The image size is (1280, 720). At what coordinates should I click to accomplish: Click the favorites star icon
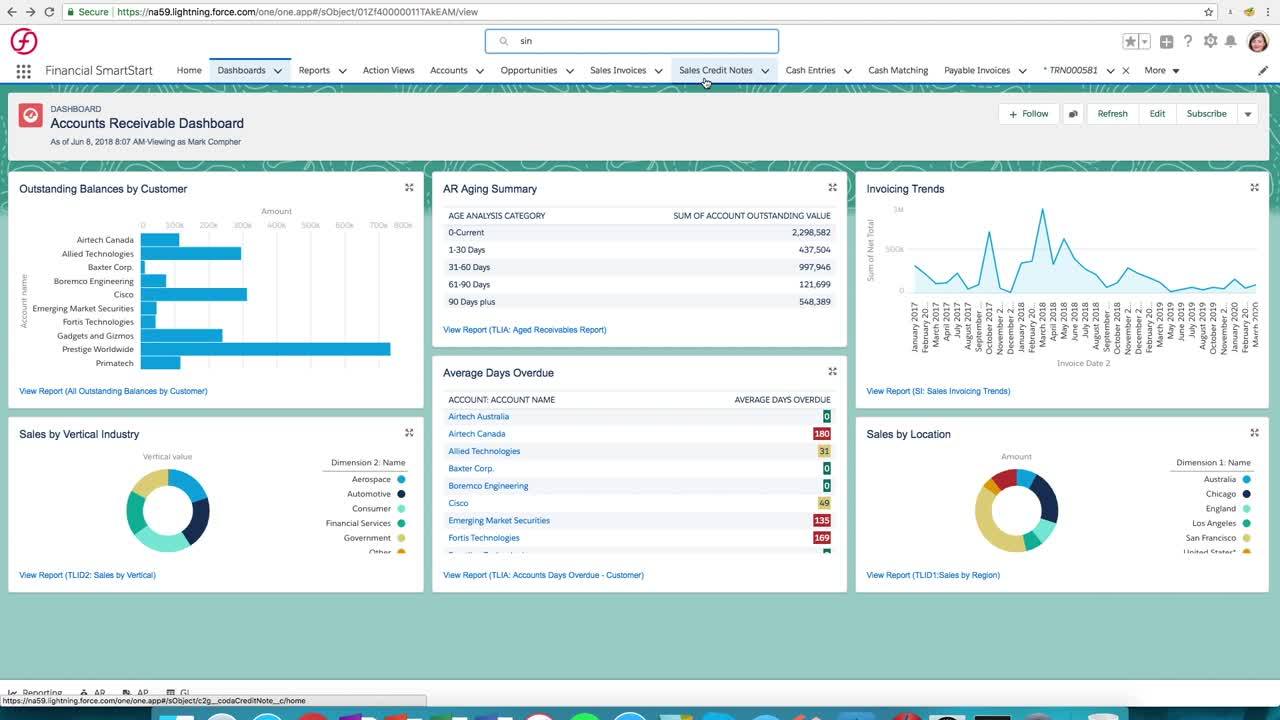tap(1130, 41)
